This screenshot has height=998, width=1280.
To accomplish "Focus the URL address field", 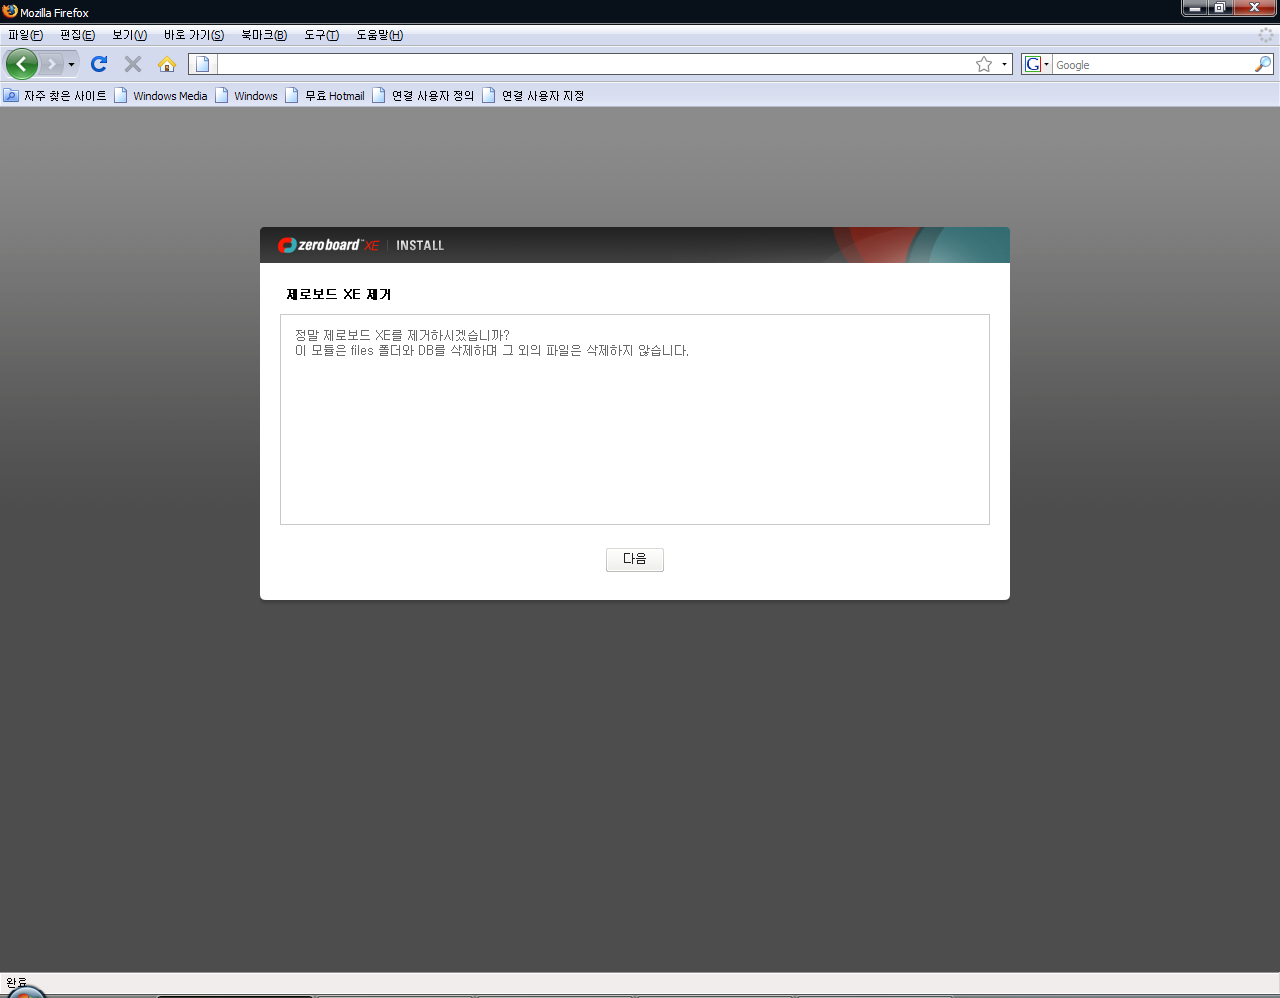I will [x=594, y=64].
